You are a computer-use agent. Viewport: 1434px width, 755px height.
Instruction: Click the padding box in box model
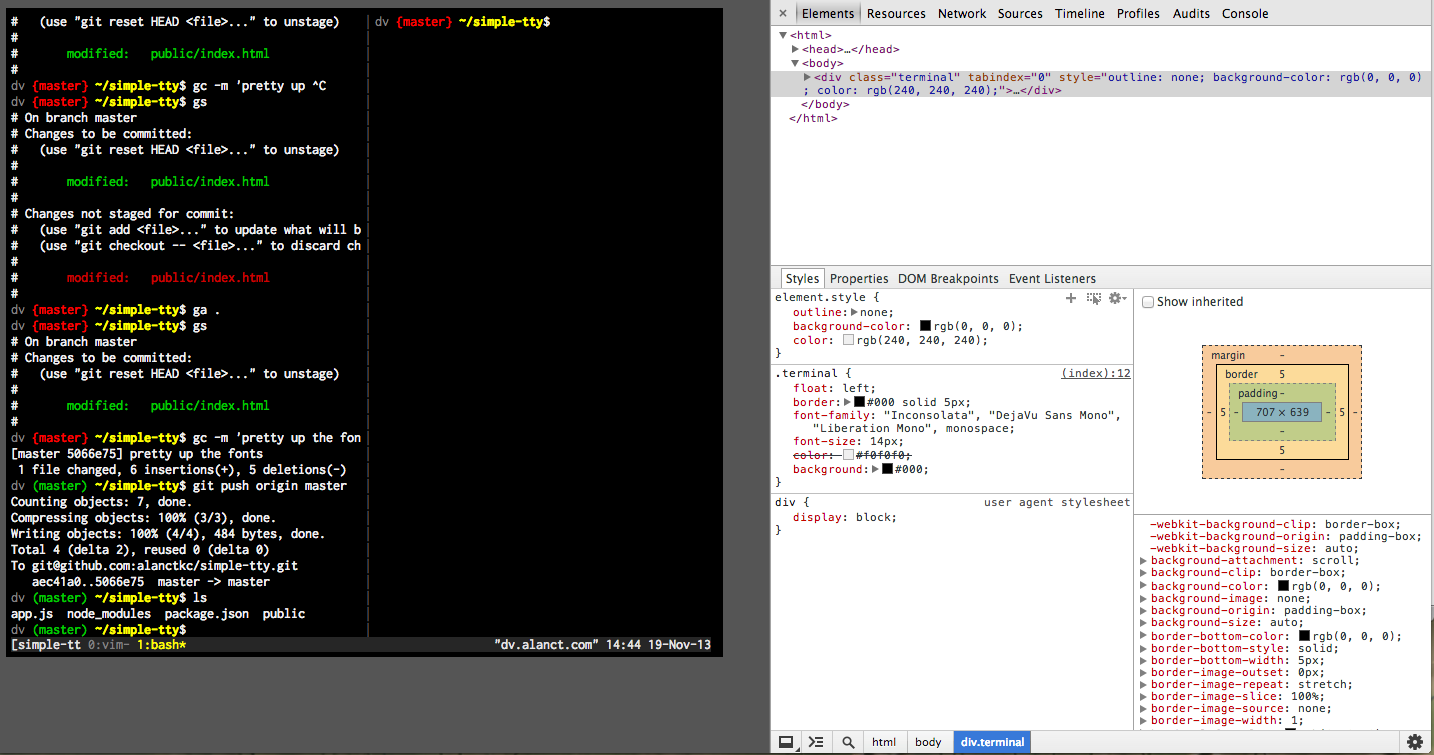(x=1282, y=412)
